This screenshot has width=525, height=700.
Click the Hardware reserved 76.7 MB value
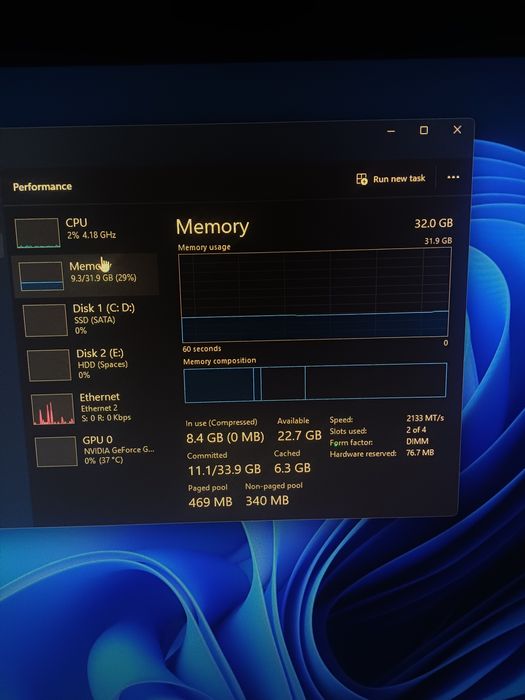pos(420,452)
